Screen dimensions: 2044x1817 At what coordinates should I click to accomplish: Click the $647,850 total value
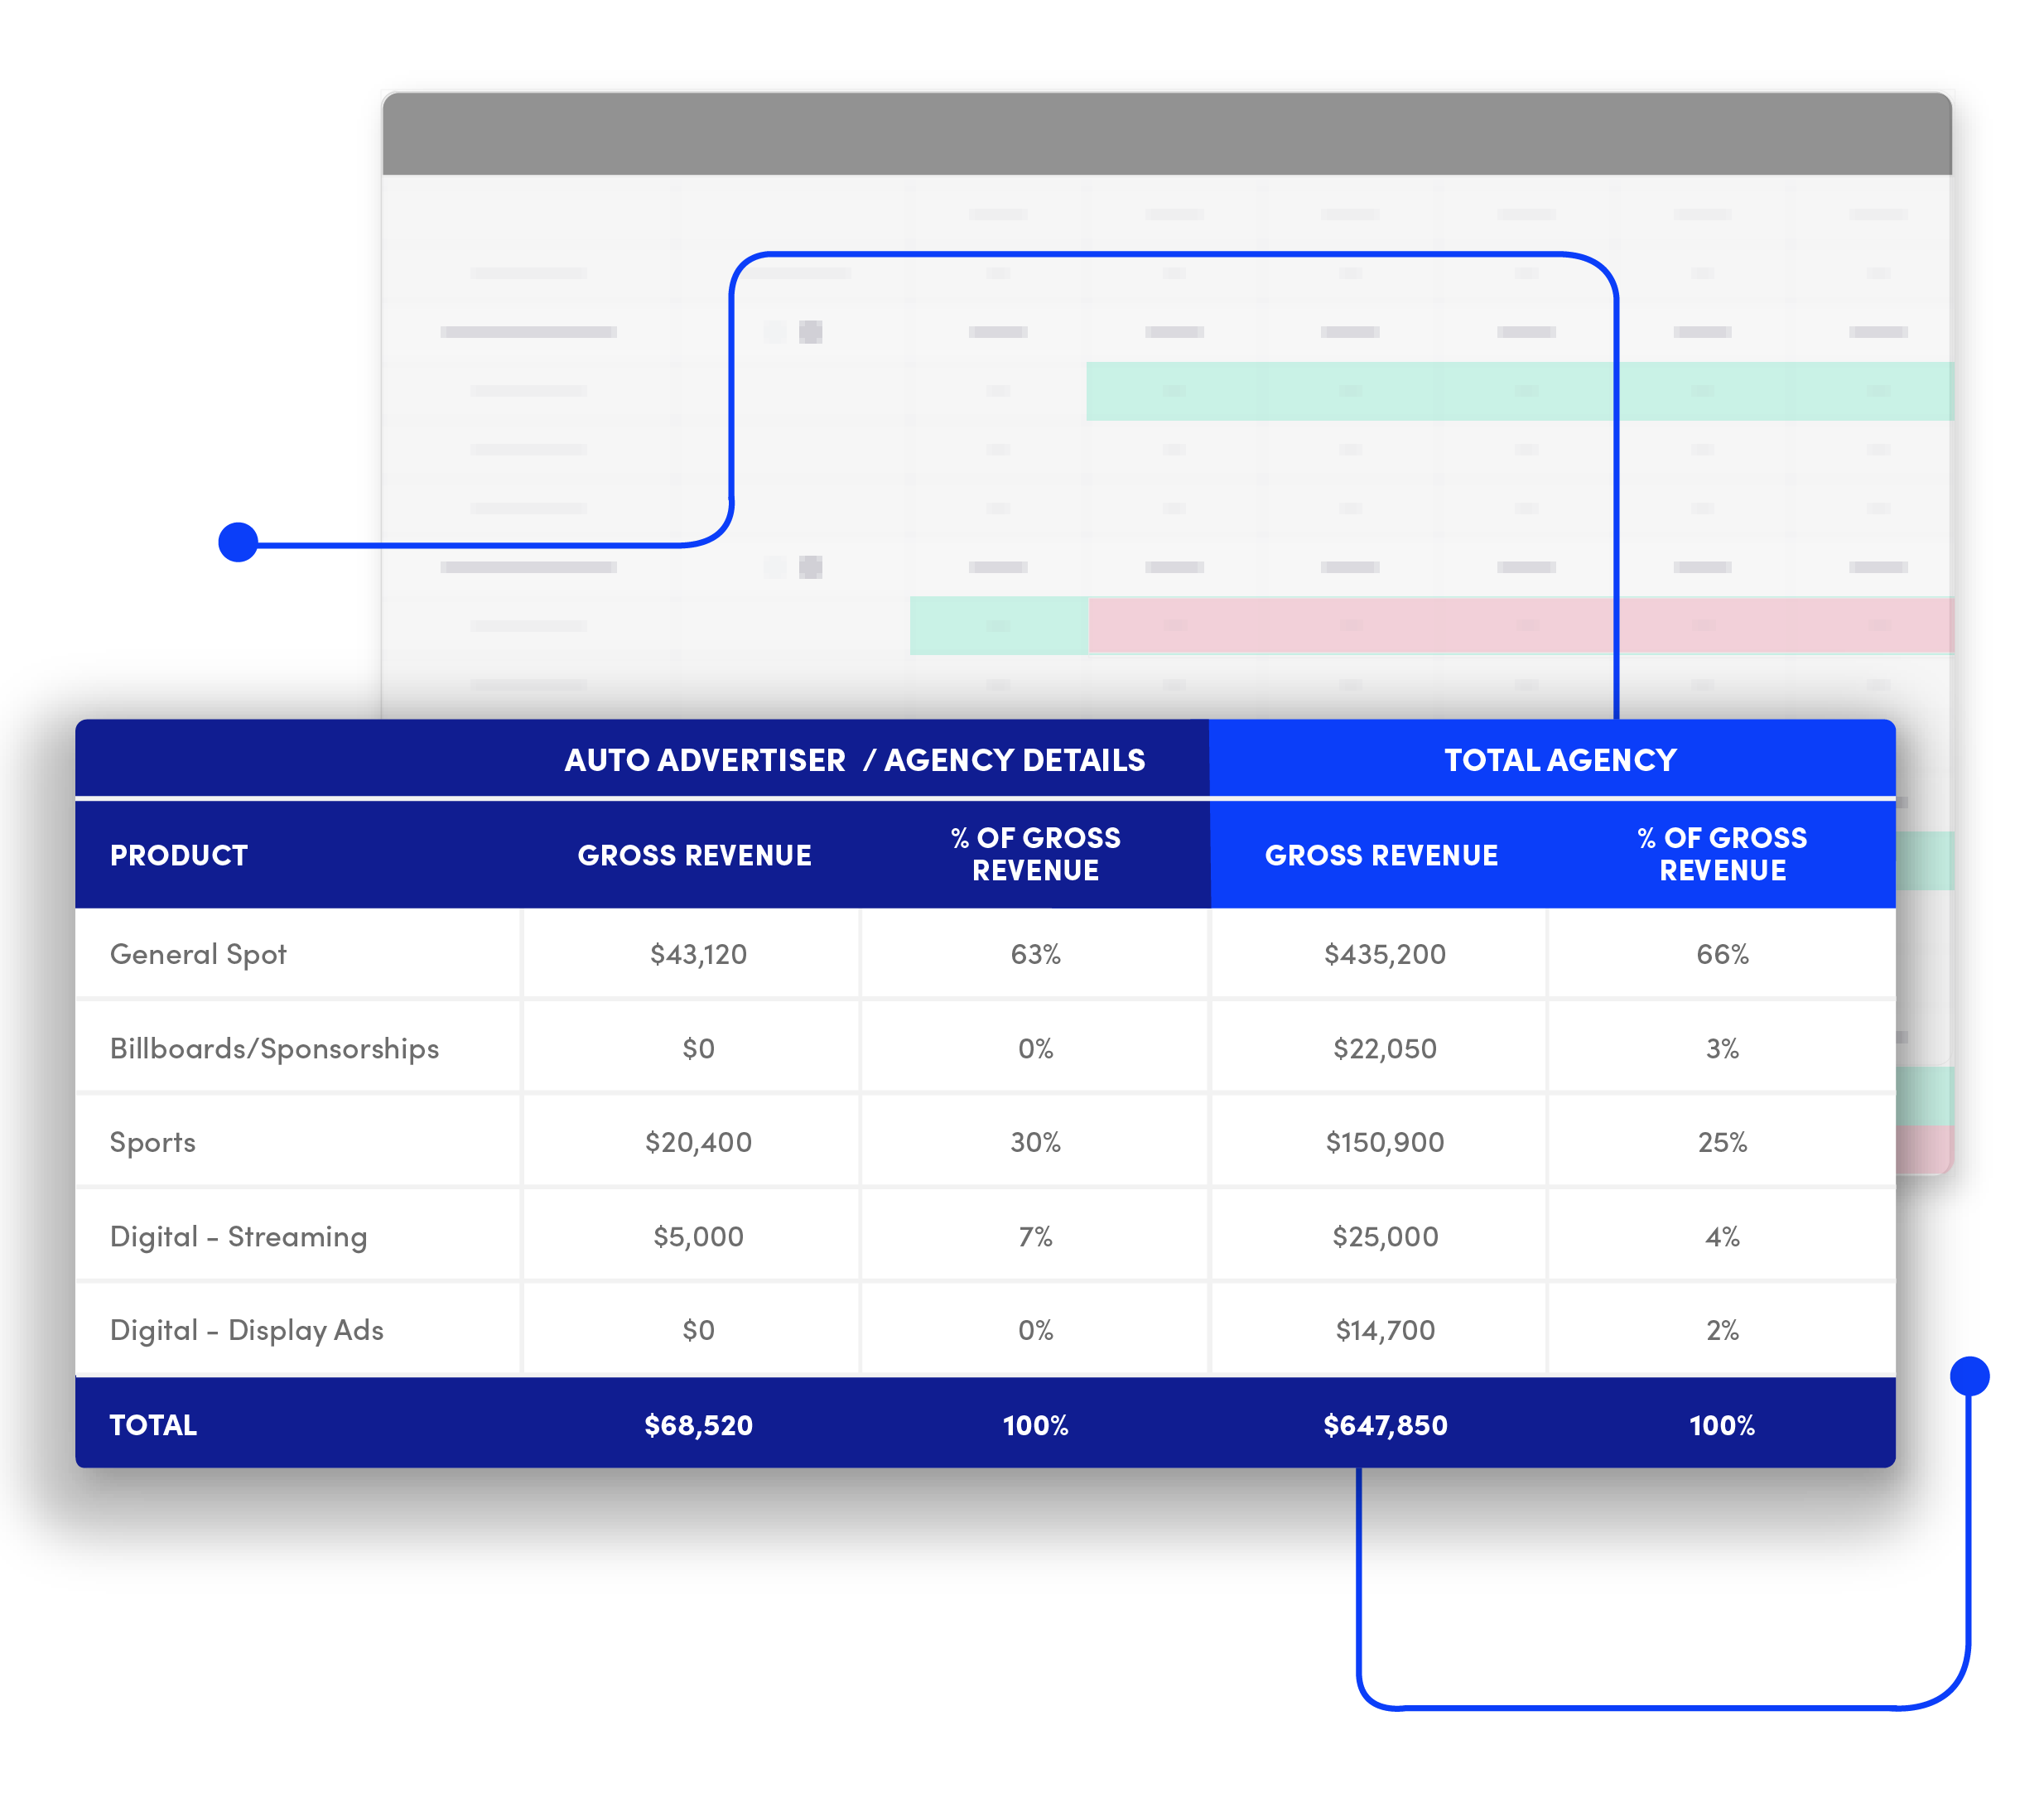click(1385, 1425)
